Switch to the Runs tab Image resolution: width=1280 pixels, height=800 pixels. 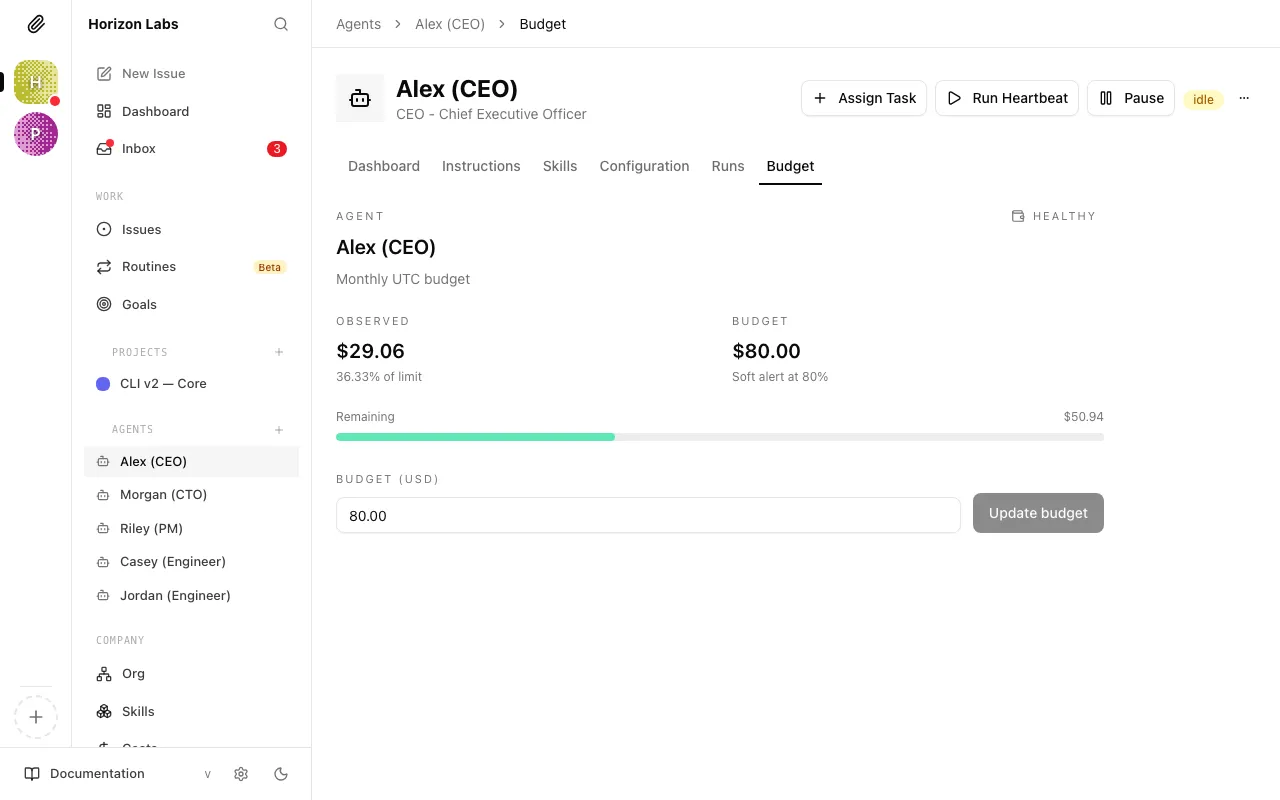[728, 166]
